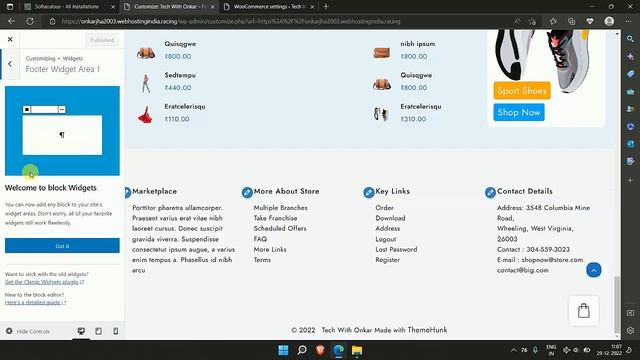Image resolution: width=640 pixels, height=360 pixels.
Task: Open a new browser tab
Action: (x=326, y=7)
